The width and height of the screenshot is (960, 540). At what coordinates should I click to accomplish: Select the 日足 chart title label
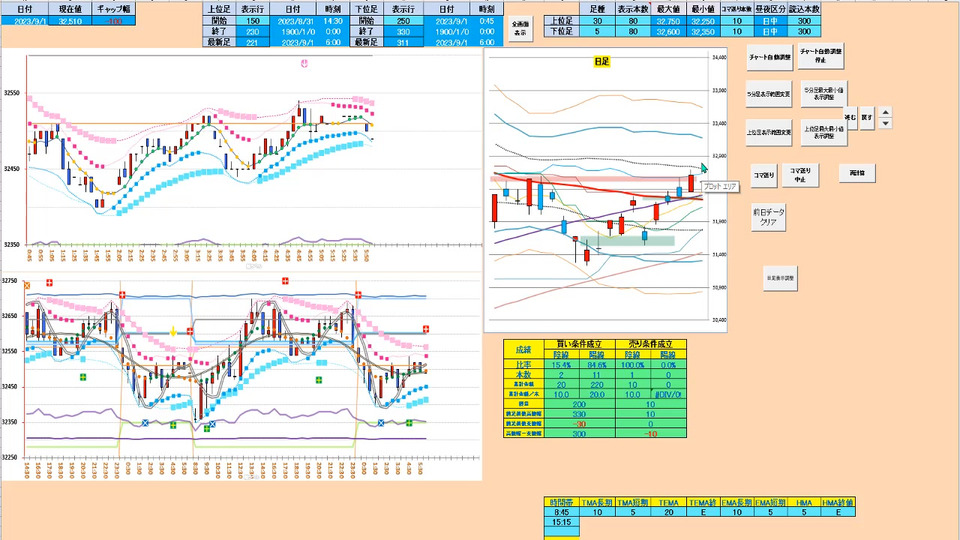[x=602, y=61]
